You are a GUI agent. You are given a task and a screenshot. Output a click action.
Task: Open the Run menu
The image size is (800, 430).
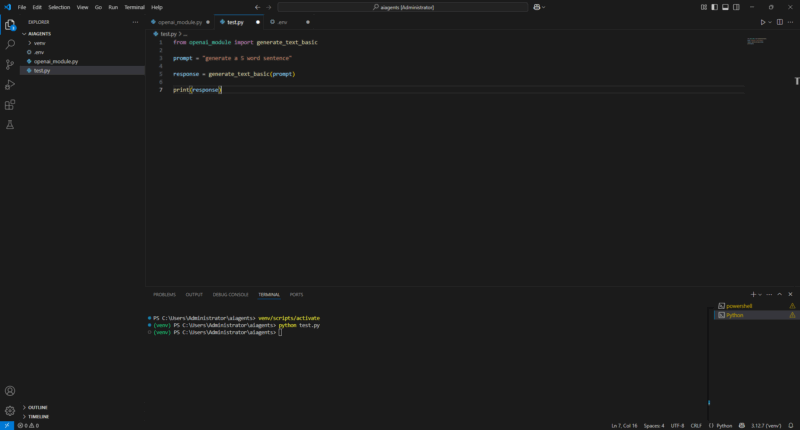pyautogui.click(x=113, y=7)
